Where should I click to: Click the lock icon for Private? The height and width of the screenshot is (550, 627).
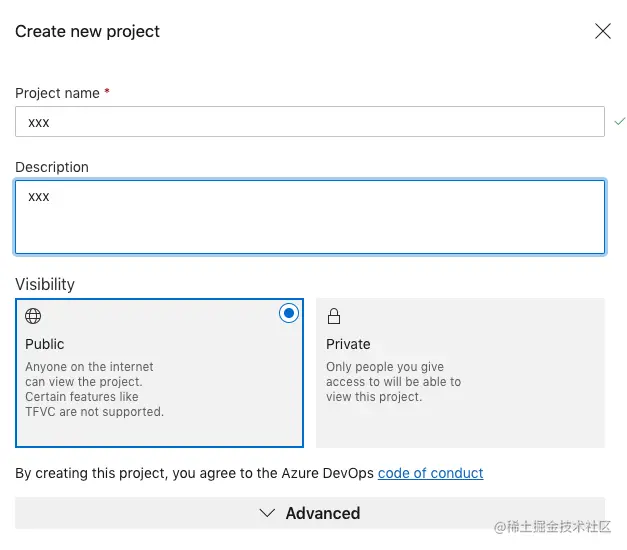click(334, 316)
